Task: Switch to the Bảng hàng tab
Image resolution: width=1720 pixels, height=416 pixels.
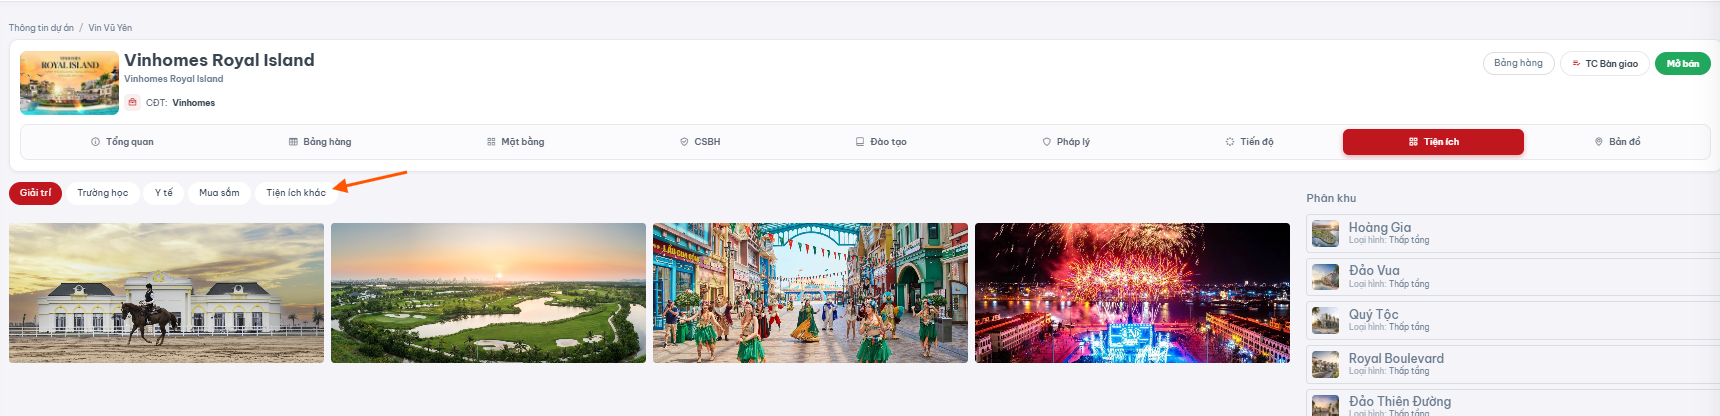Action: pyautogui.click(x=320, y=142)
